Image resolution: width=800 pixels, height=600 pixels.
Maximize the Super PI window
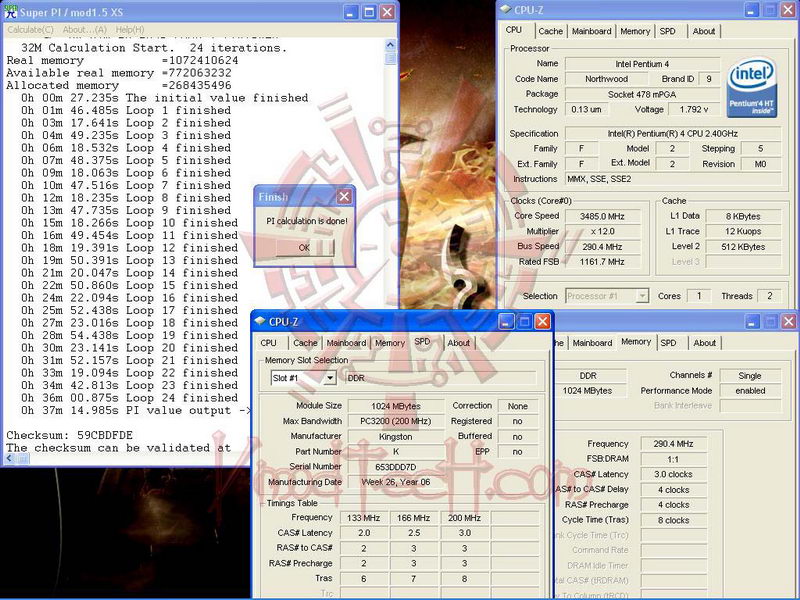point(369,12)
